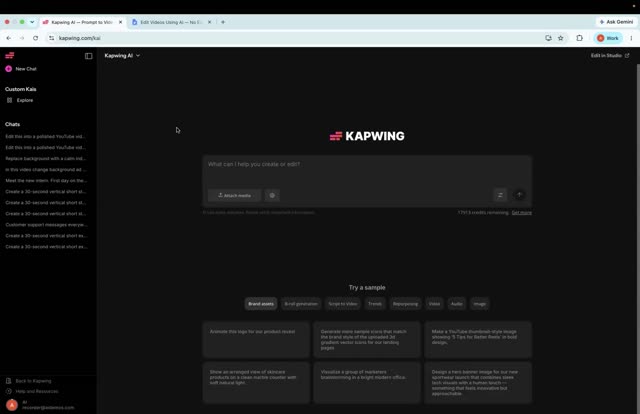Open the Work profile button

pyautogui.click(x=608, y=38)
